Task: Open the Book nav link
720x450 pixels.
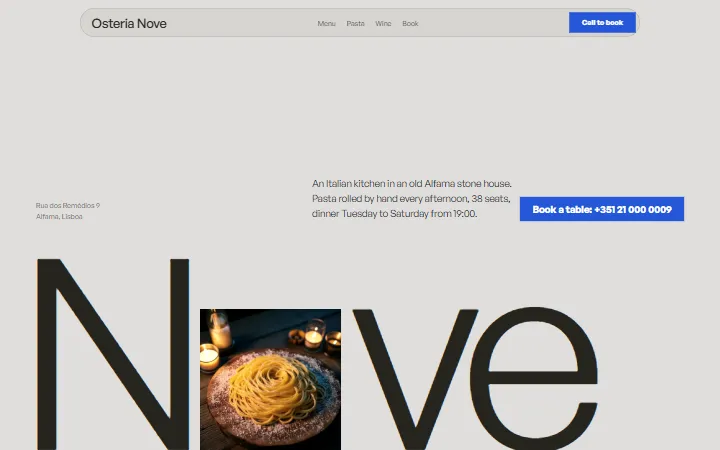Action: click(x=410, y=23)
